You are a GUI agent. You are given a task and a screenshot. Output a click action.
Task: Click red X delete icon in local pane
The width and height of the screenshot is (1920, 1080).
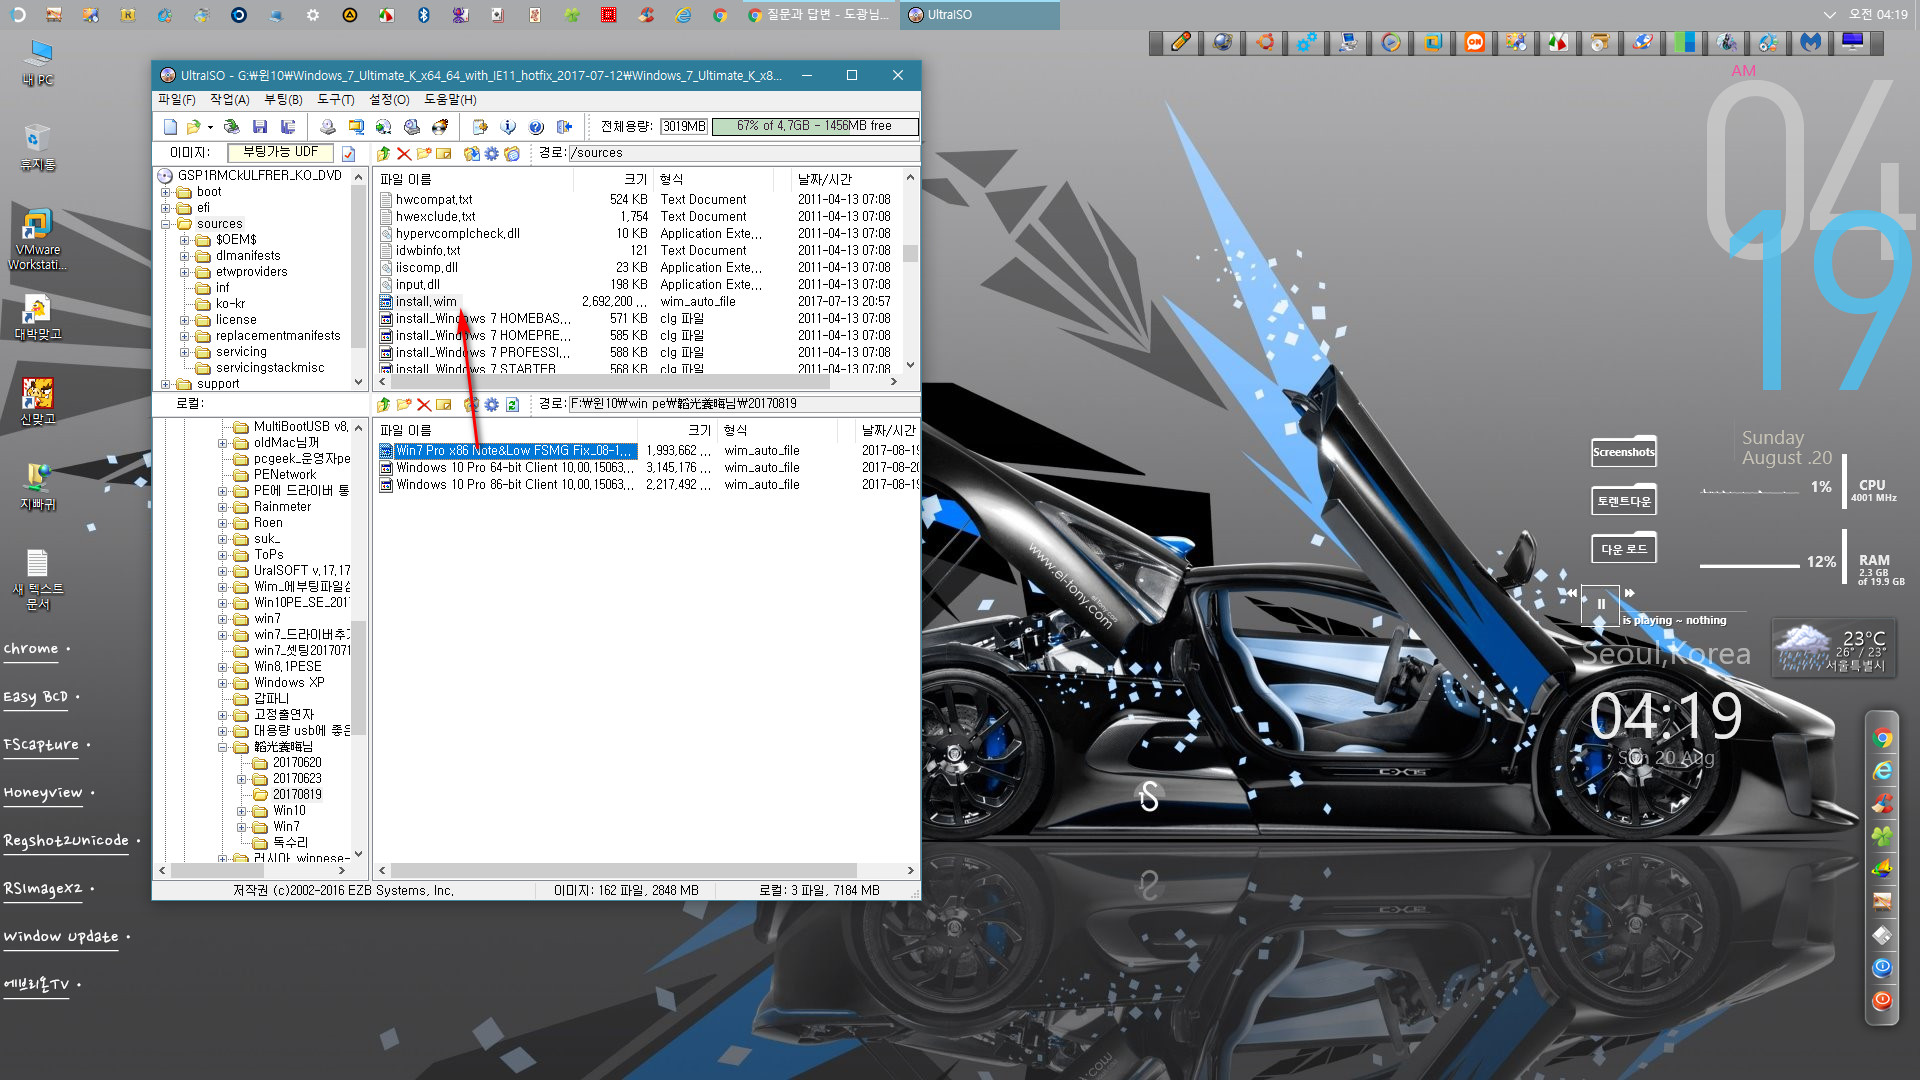(423, 404)
